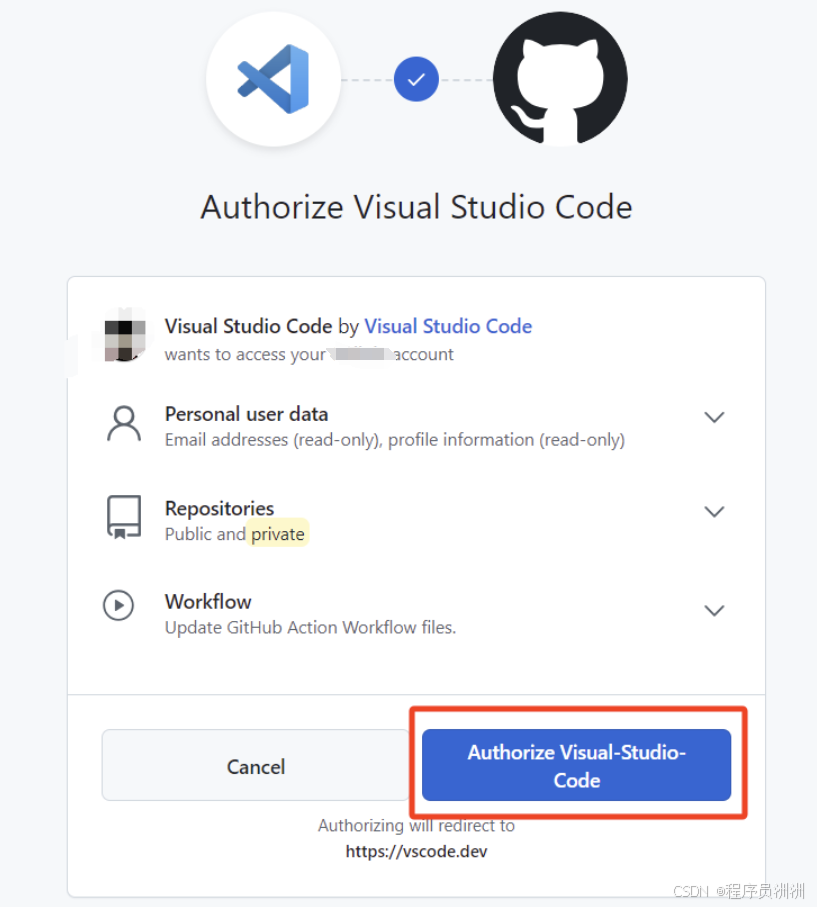Click the Update GitHub Action Workflow files description
The image size is (817, 907).
pyautogui.click(x=311, y=628)
